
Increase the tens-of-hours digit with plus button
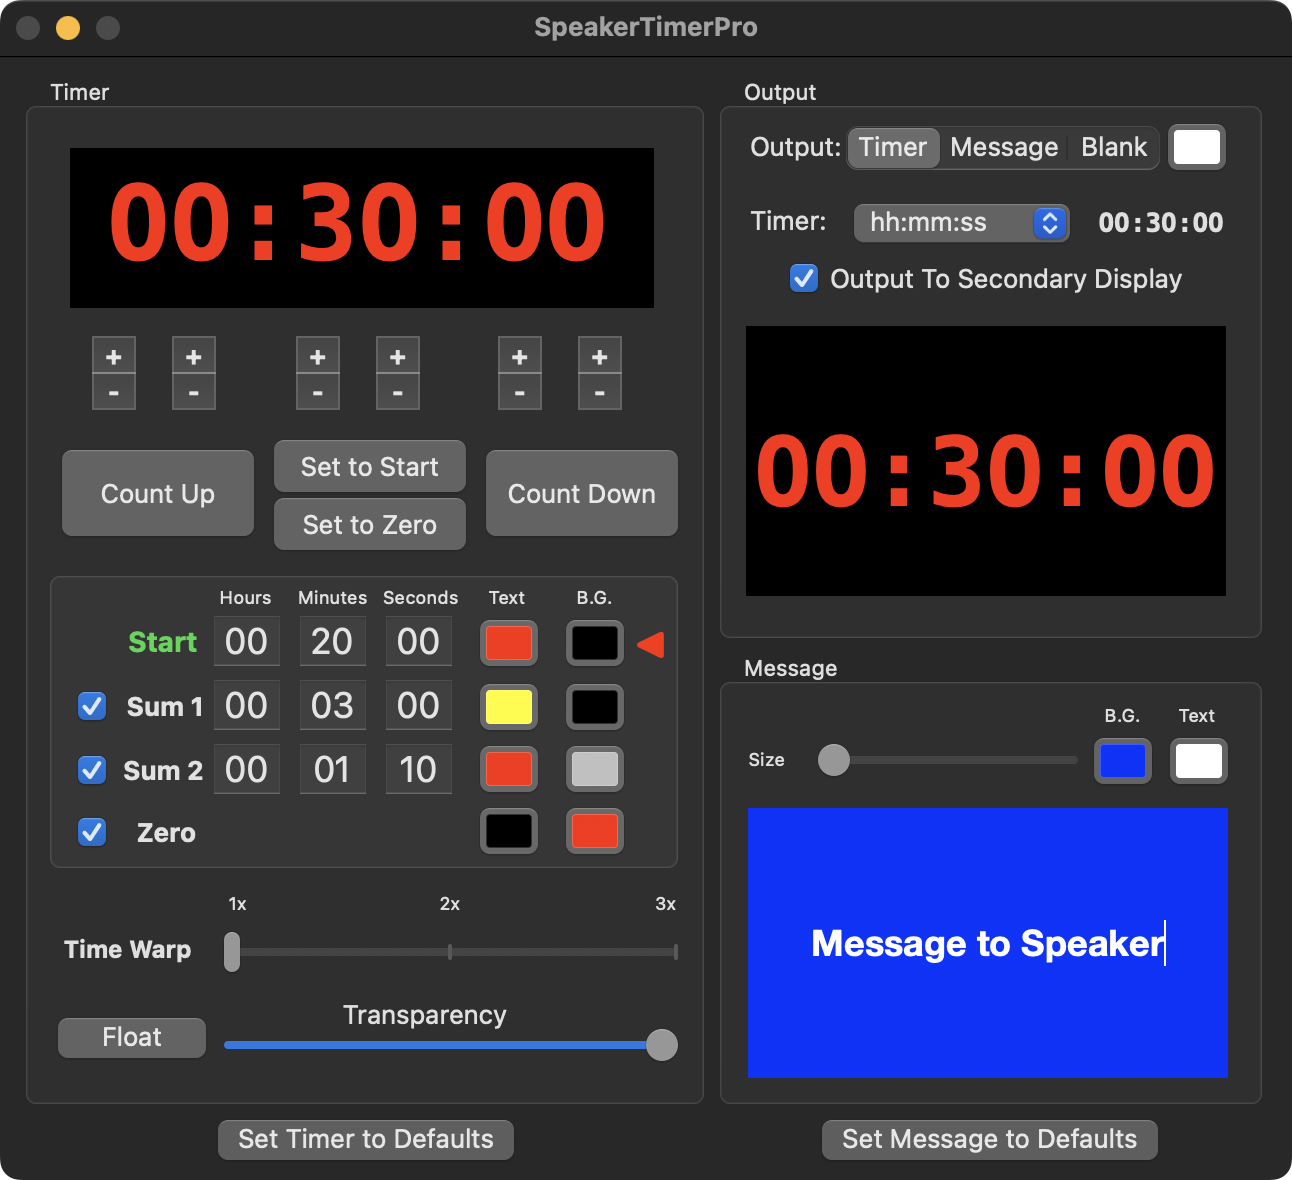tap(114, 357)
